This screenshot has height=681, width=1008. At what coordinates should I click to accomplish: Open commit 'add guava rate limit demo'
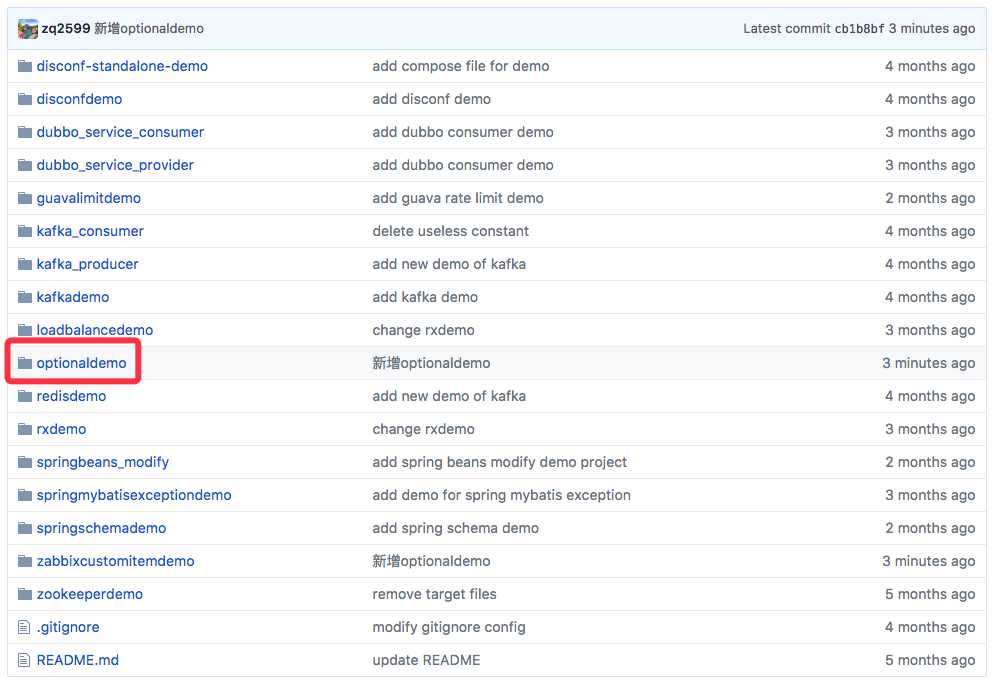[458, 198]
